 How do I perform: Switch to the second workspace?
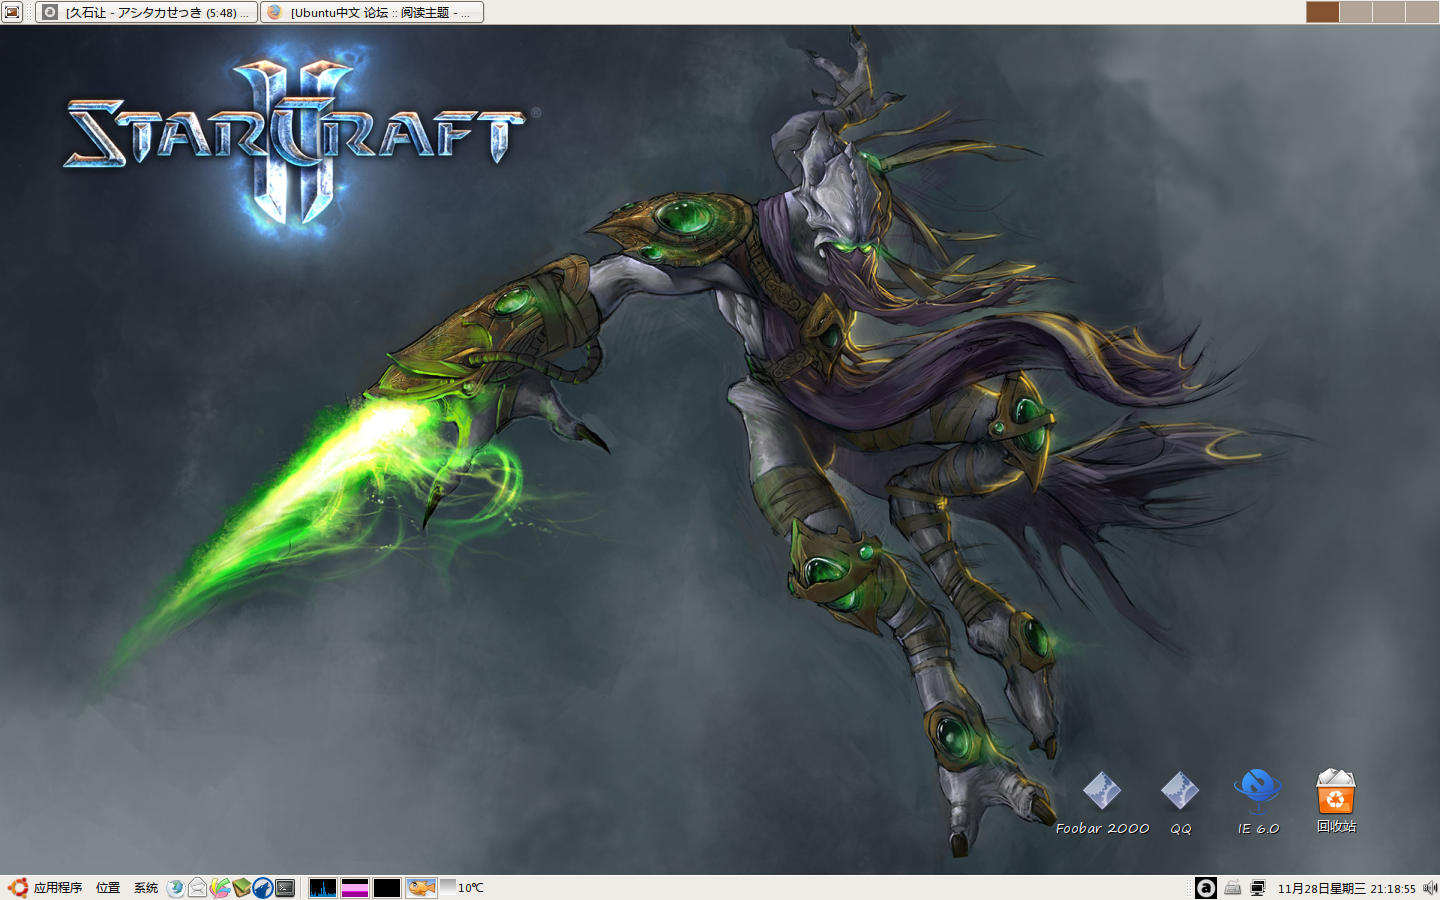point(1356,12)
